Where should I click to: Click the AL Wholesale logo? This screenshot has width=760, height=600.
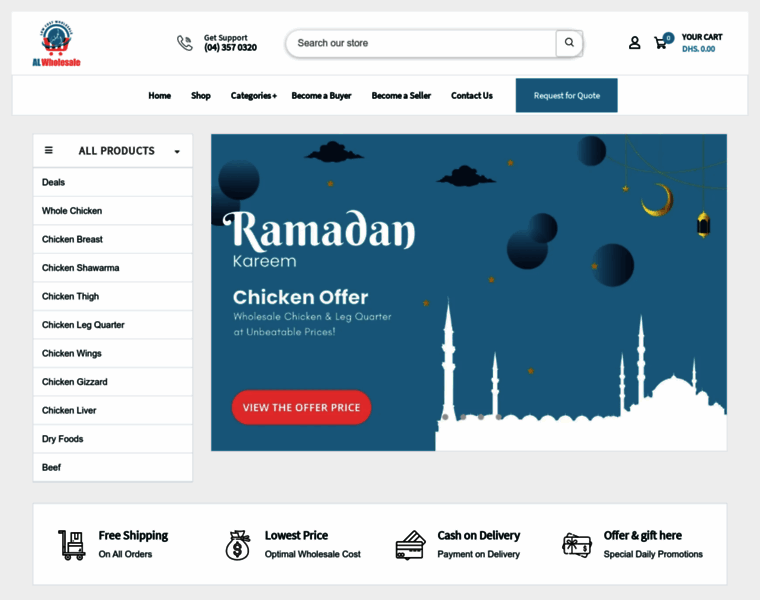click(56, 43)
